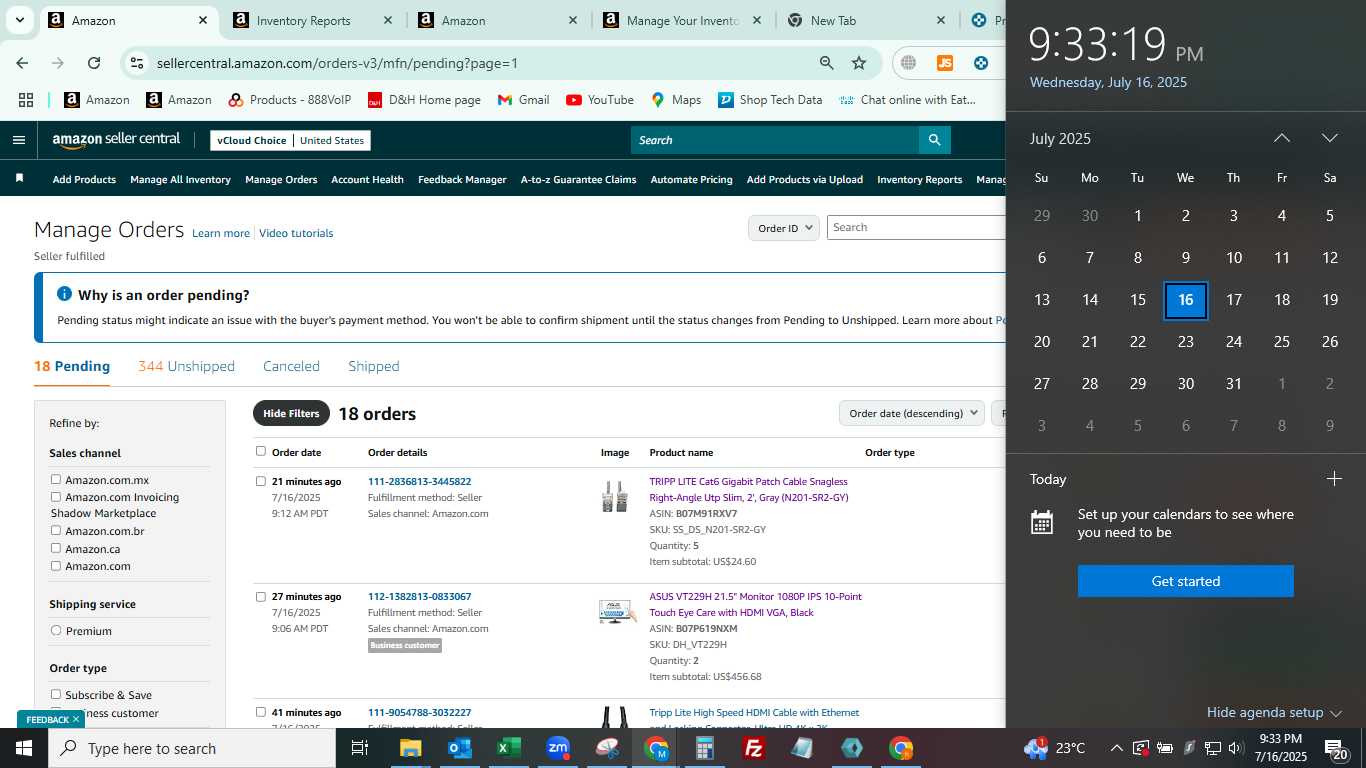Click the July 2025 month header

coord(1060,138)
